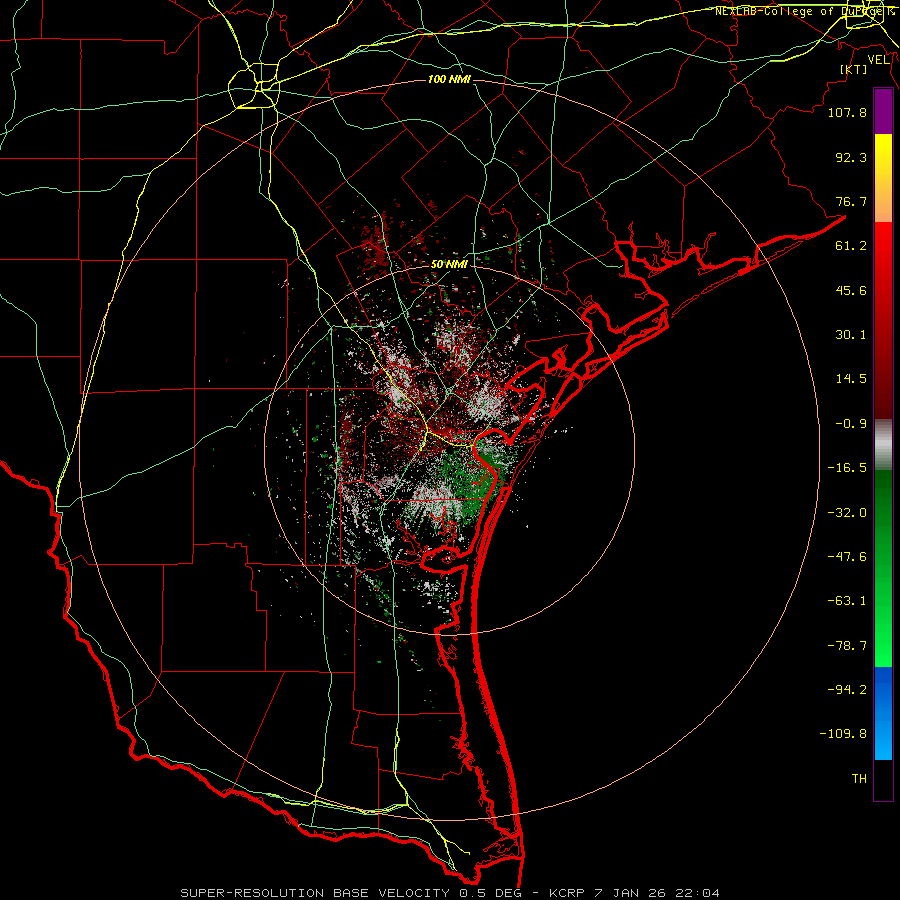Click the 61.2 velocity scale value

(x=851, y=246)
